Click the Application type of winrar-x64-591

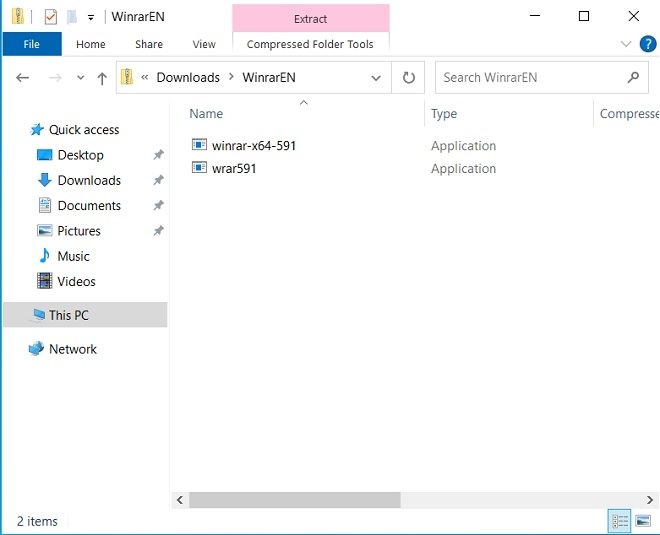pyautogui.click(x=463, y=146)
